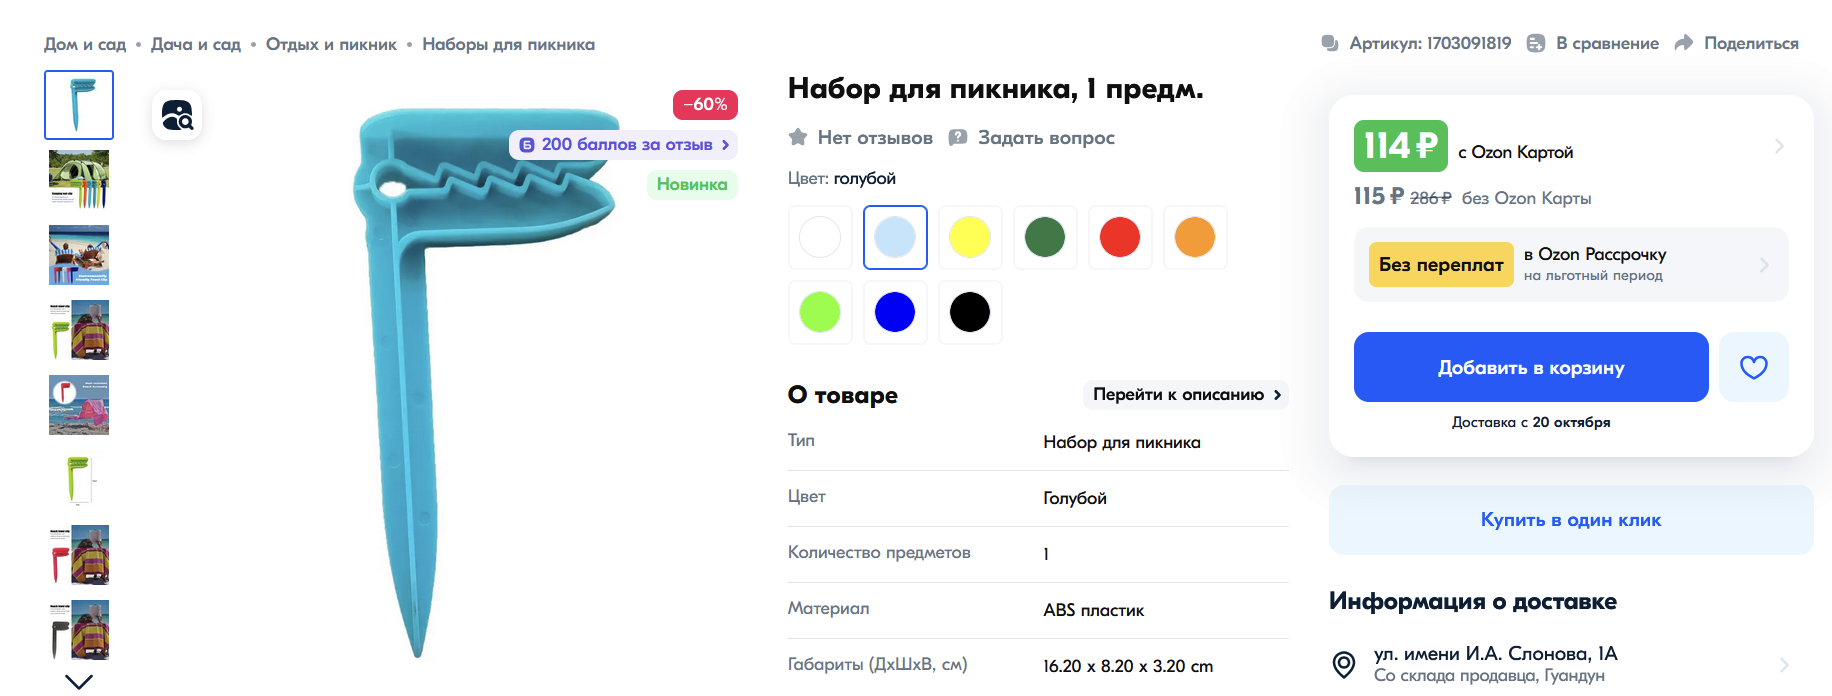Click 'В сравнение' link
This screenshot has height=696, width=1832.
1607,44
